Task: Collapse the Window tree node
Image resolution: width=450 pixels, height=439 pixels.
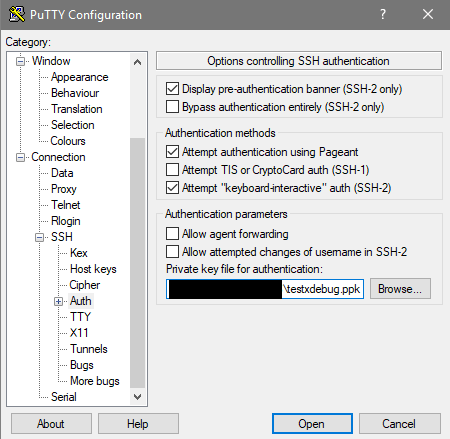Action: coord(21,61)
